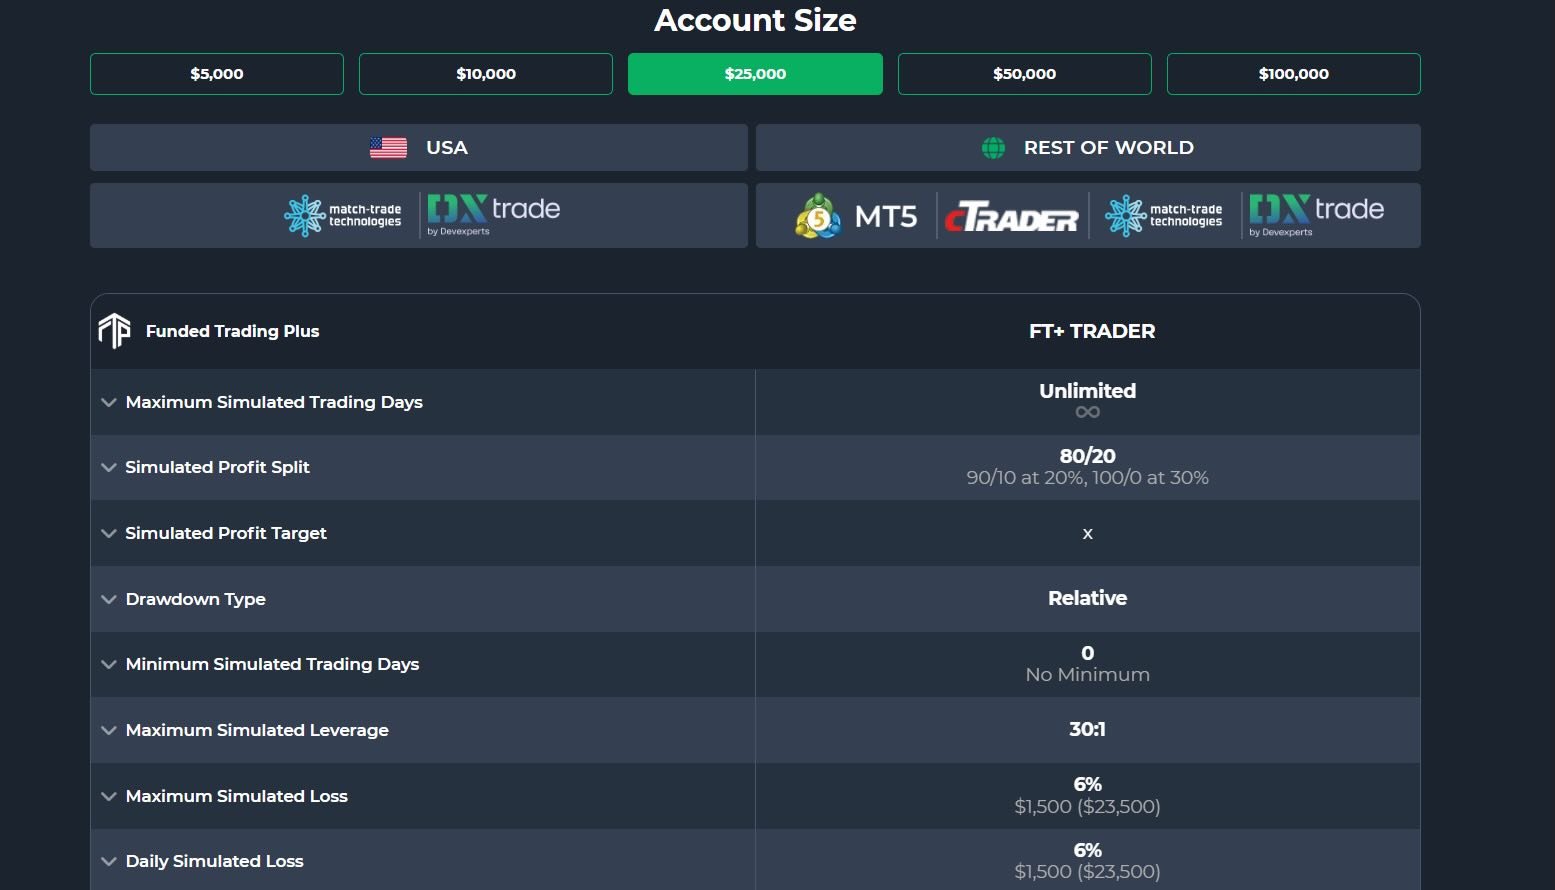
Task: Click the Match-Trade icon under Rest of World
Action: tap(1163, 215)
